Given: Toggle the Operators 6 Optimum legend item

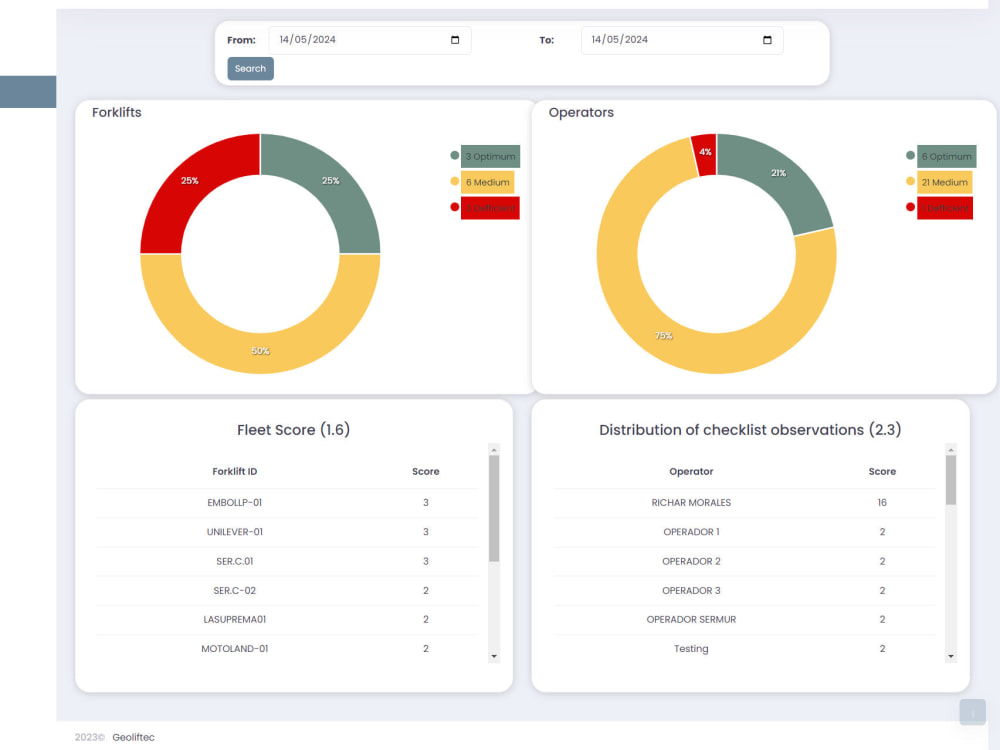Looking at the screenshot, I should pos(941,156).
